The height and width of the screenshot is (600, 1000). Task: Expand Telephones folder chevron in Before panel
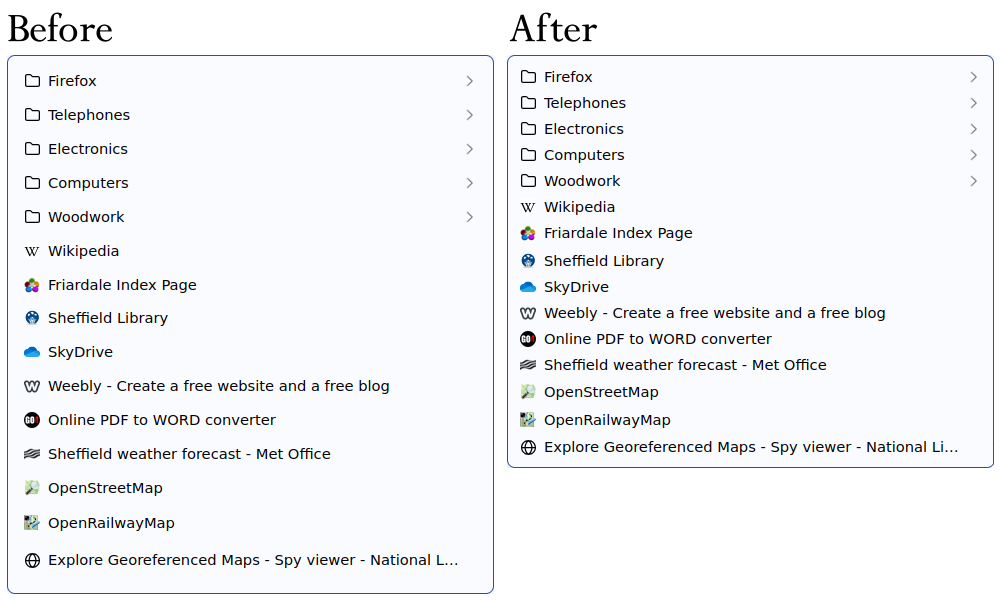coord(469,115)
